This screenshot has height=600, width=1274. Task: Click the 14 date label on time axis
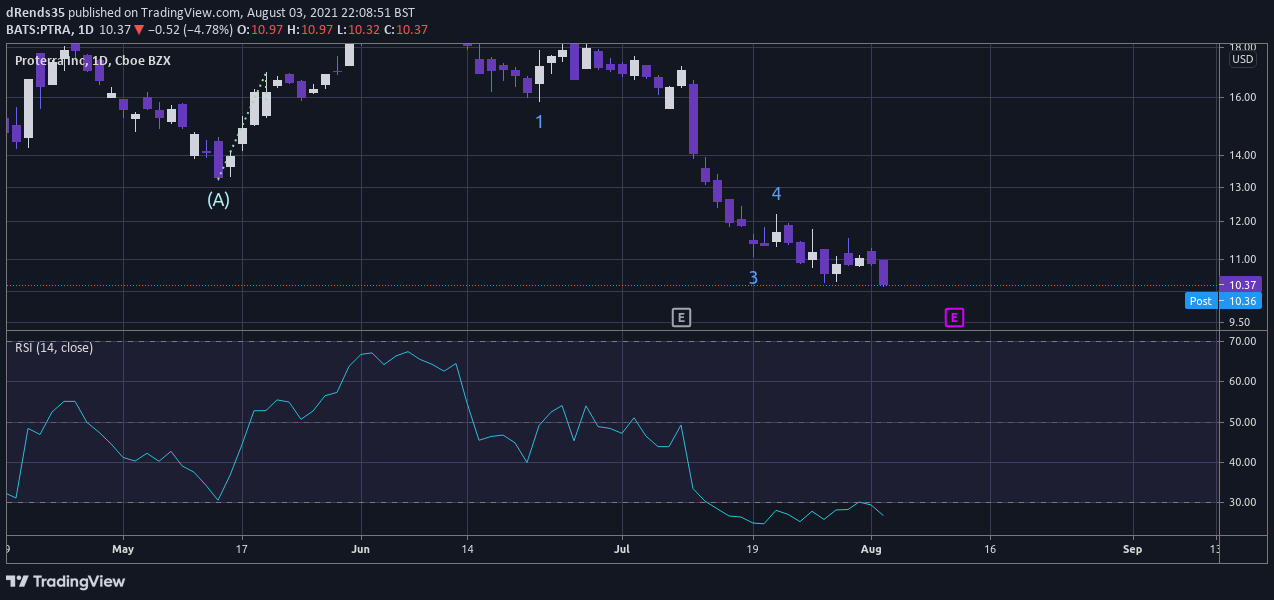pyautogui.click(x=467, y=549)
